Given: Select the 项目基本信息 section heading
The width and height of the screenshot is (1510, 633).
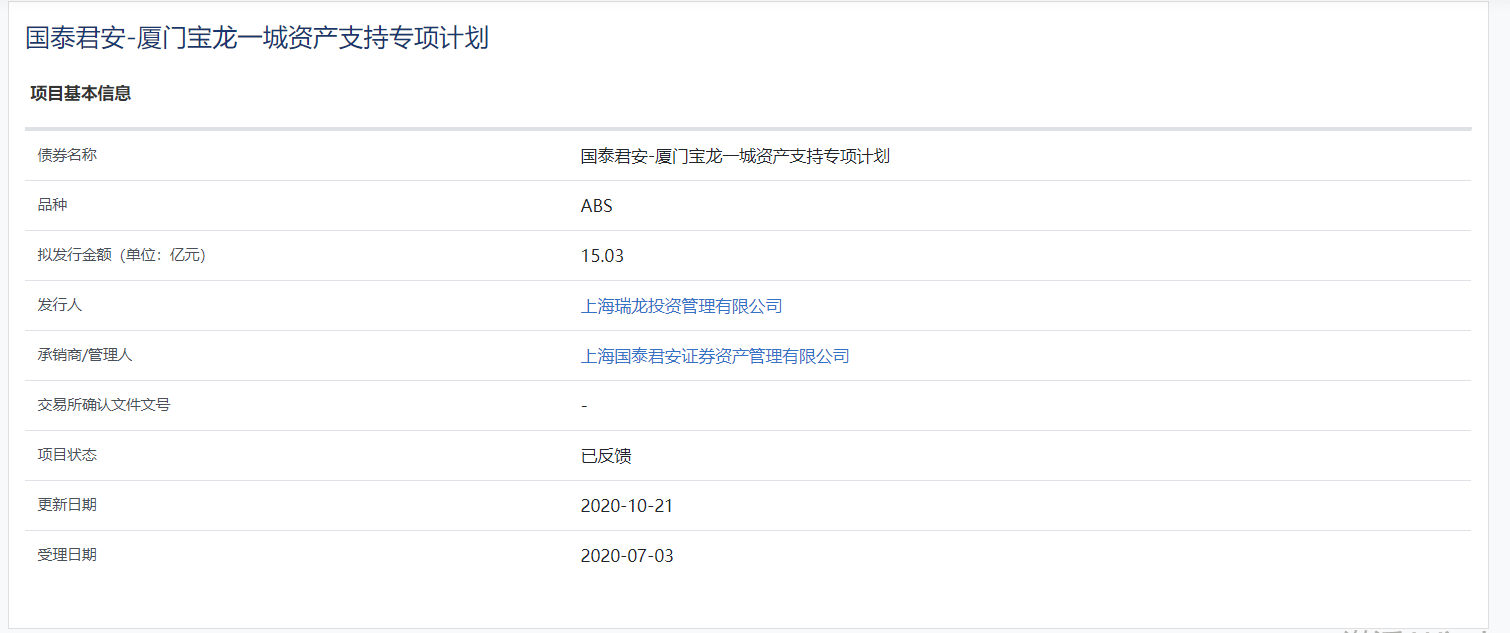Looking at the screenshot, I should [81, 93].
